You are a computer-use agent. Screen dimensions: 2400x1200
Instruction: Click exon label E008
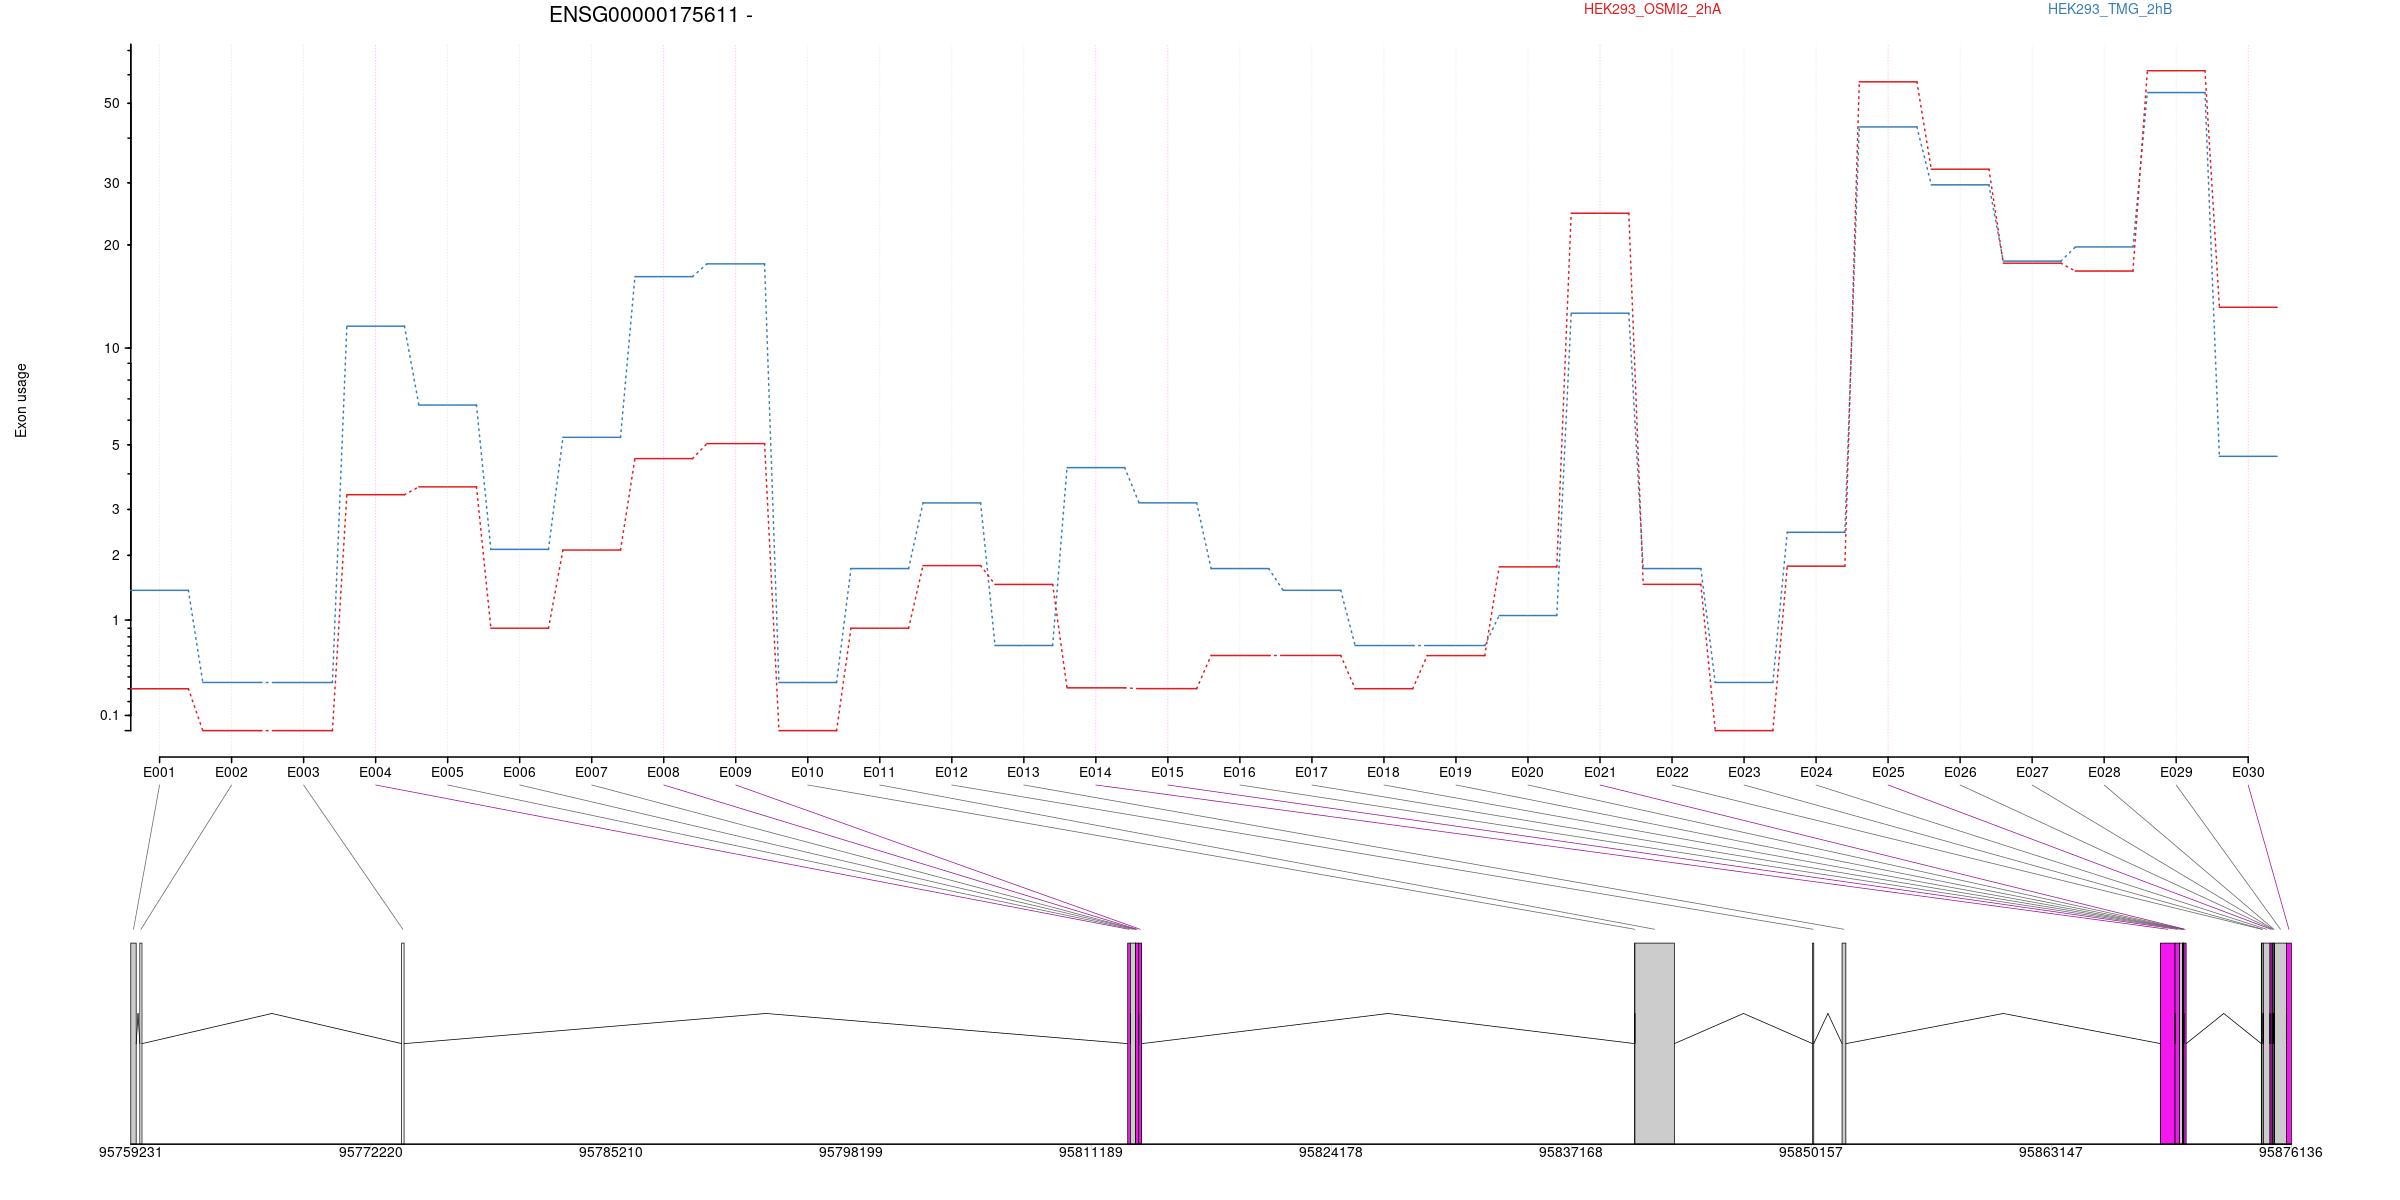click(x=663, y=772)
